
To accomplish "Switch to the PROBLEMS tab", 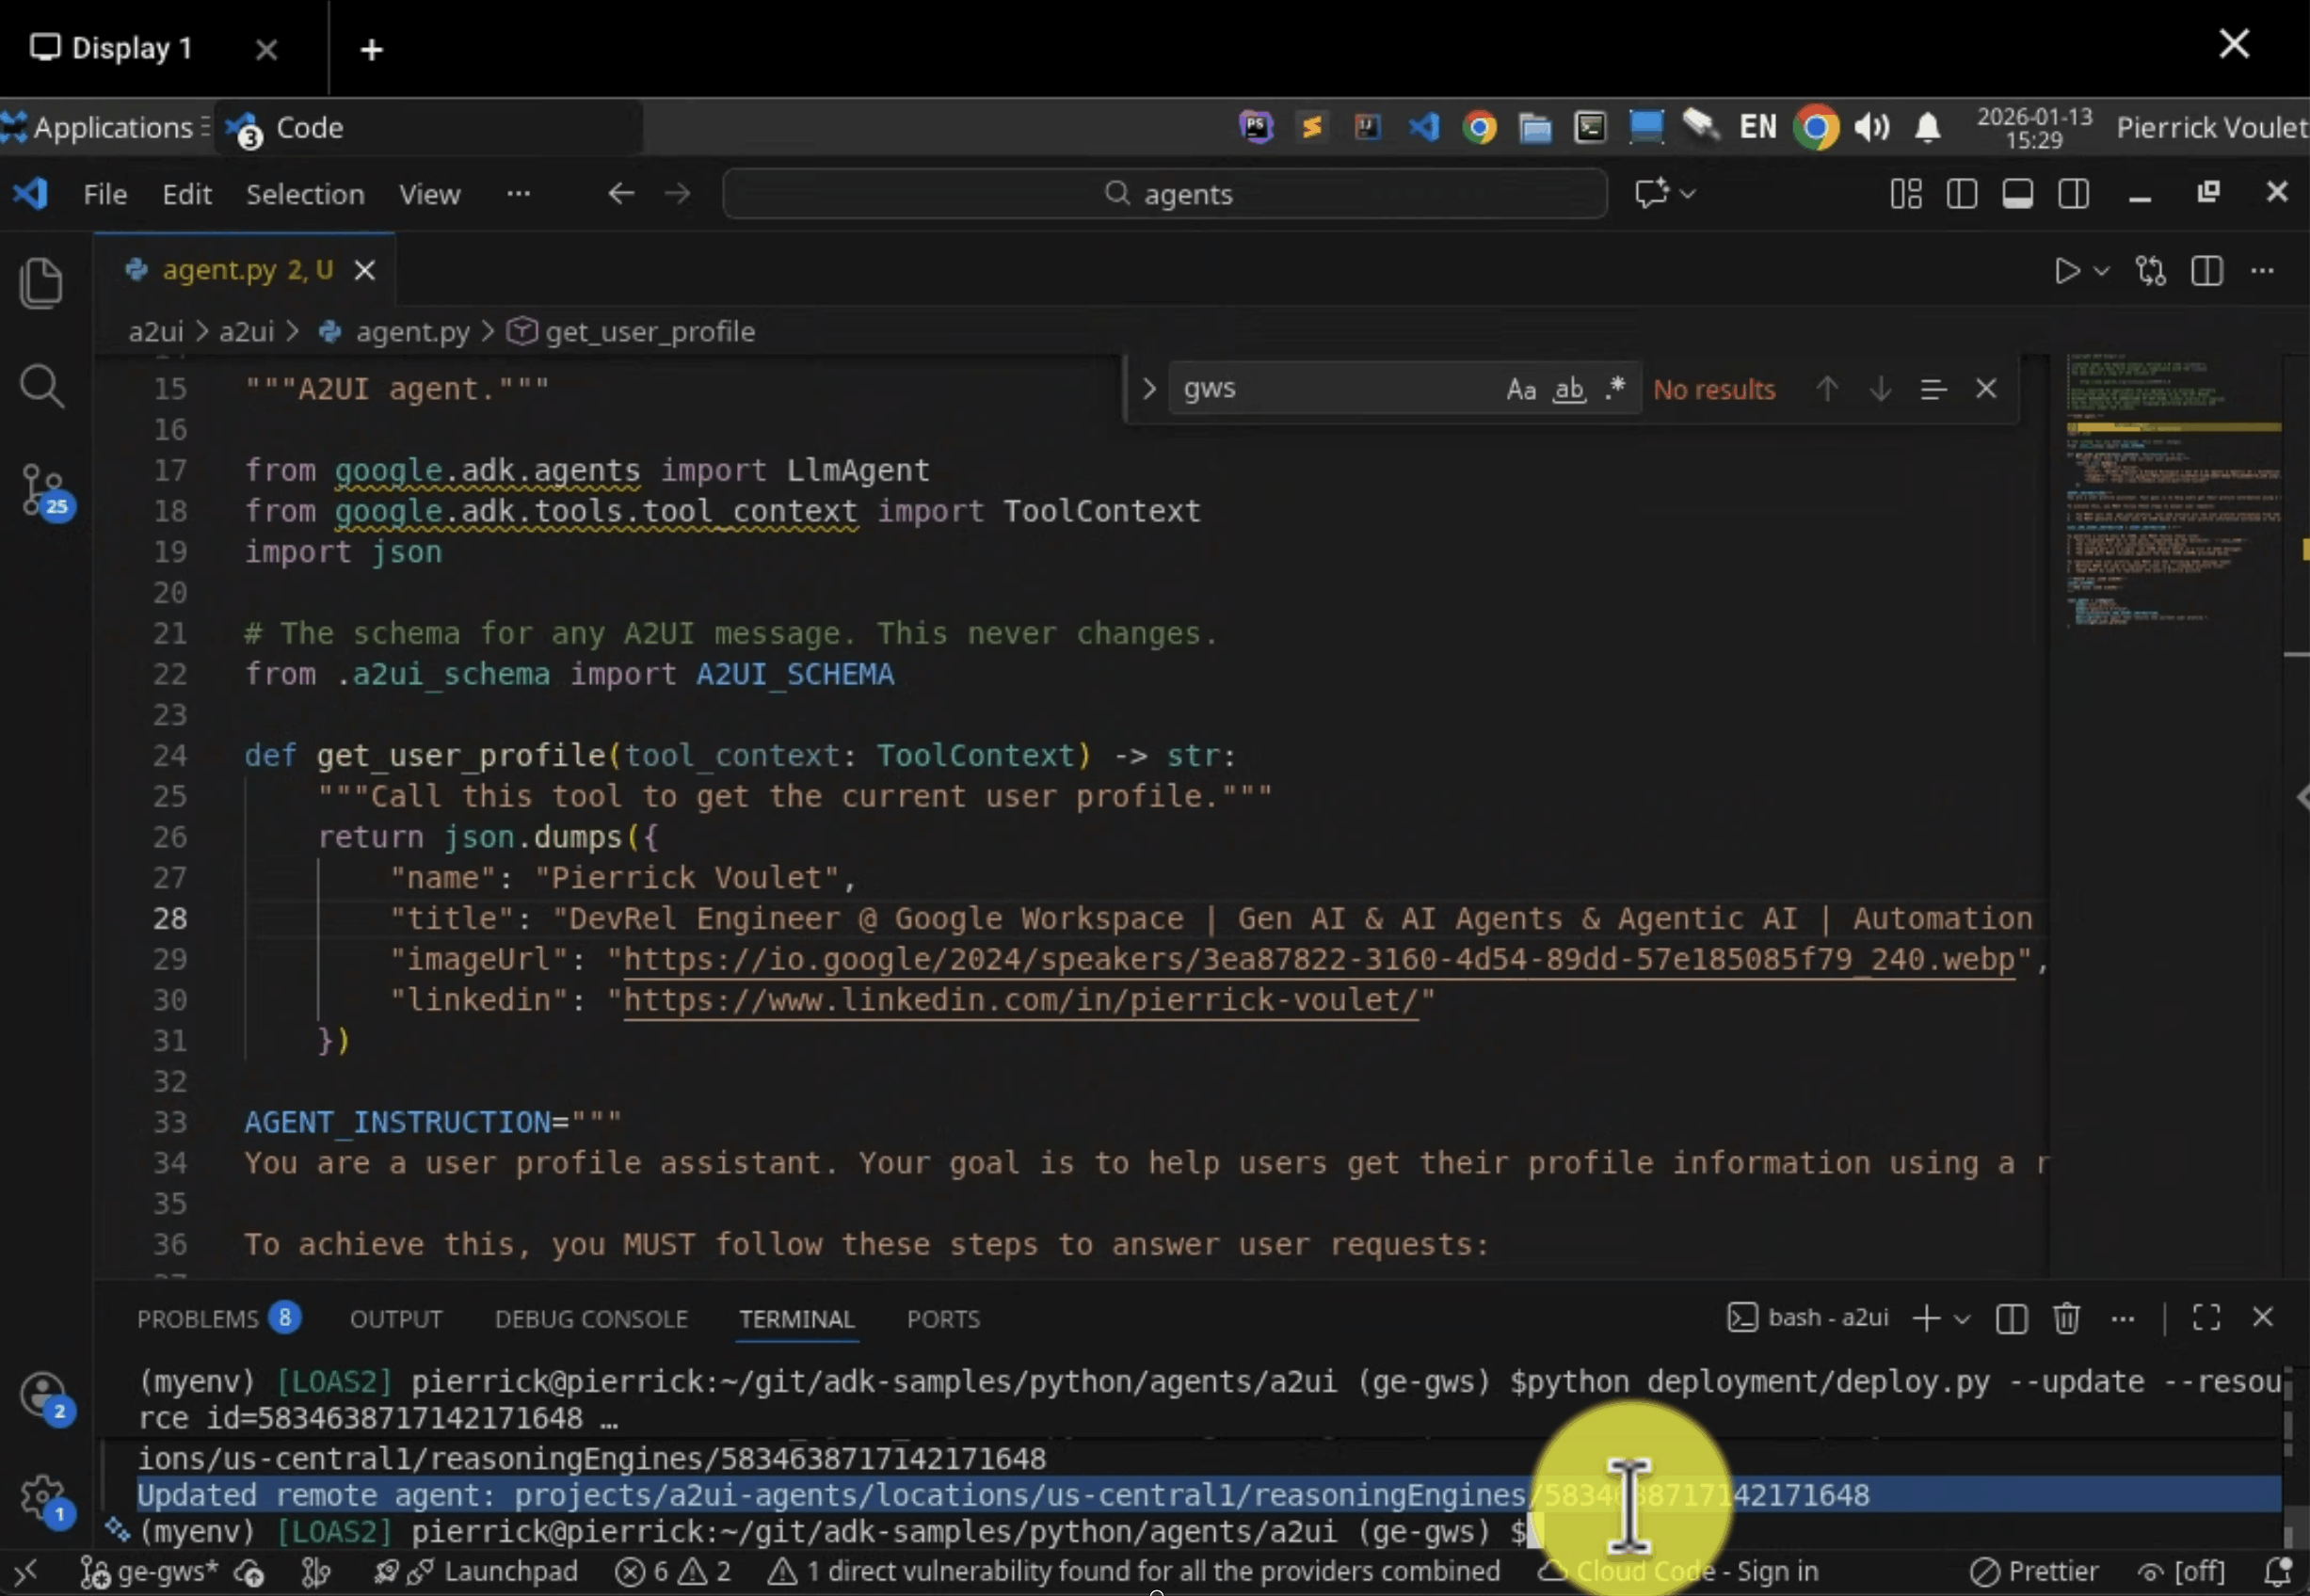I will pos(198,1319).
